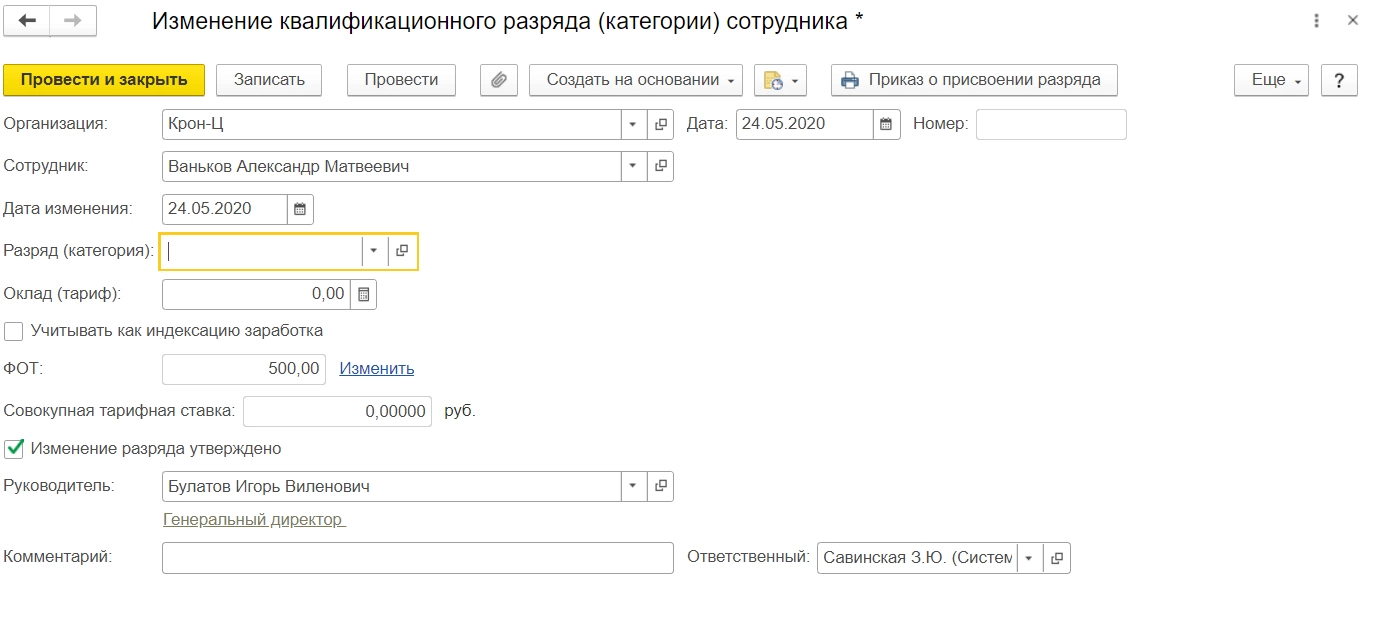This screenshot has width=1381, height=635.
Task: Click into the Комментарий text field
Action: (417, 558)
